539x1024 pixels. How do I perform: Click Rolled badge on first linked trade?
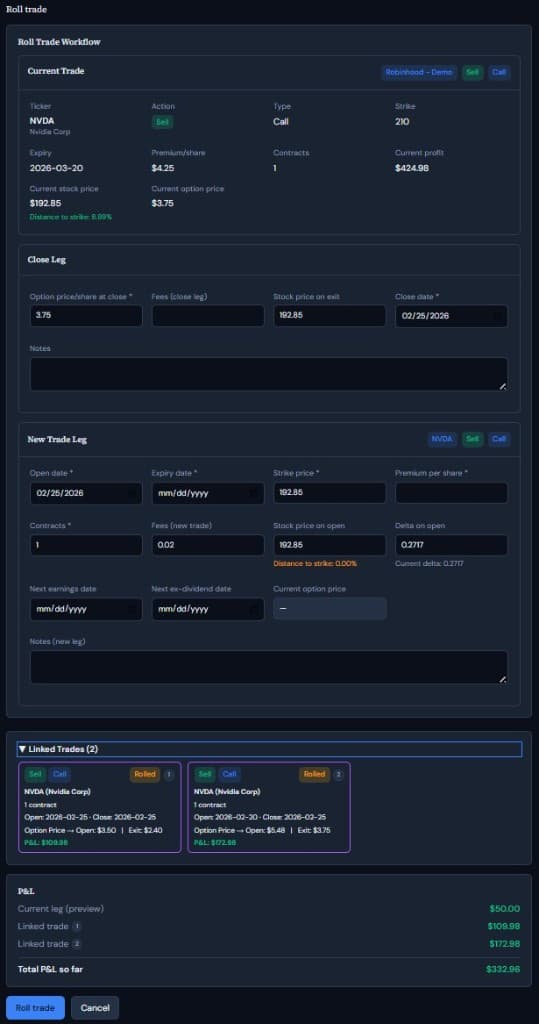[144, 775]
